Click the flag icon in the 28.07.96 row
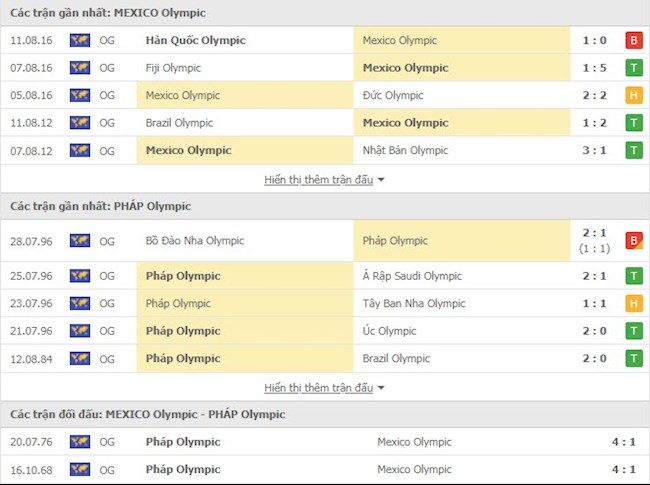The width and height of the screenshot is (650, 485). 80,241
